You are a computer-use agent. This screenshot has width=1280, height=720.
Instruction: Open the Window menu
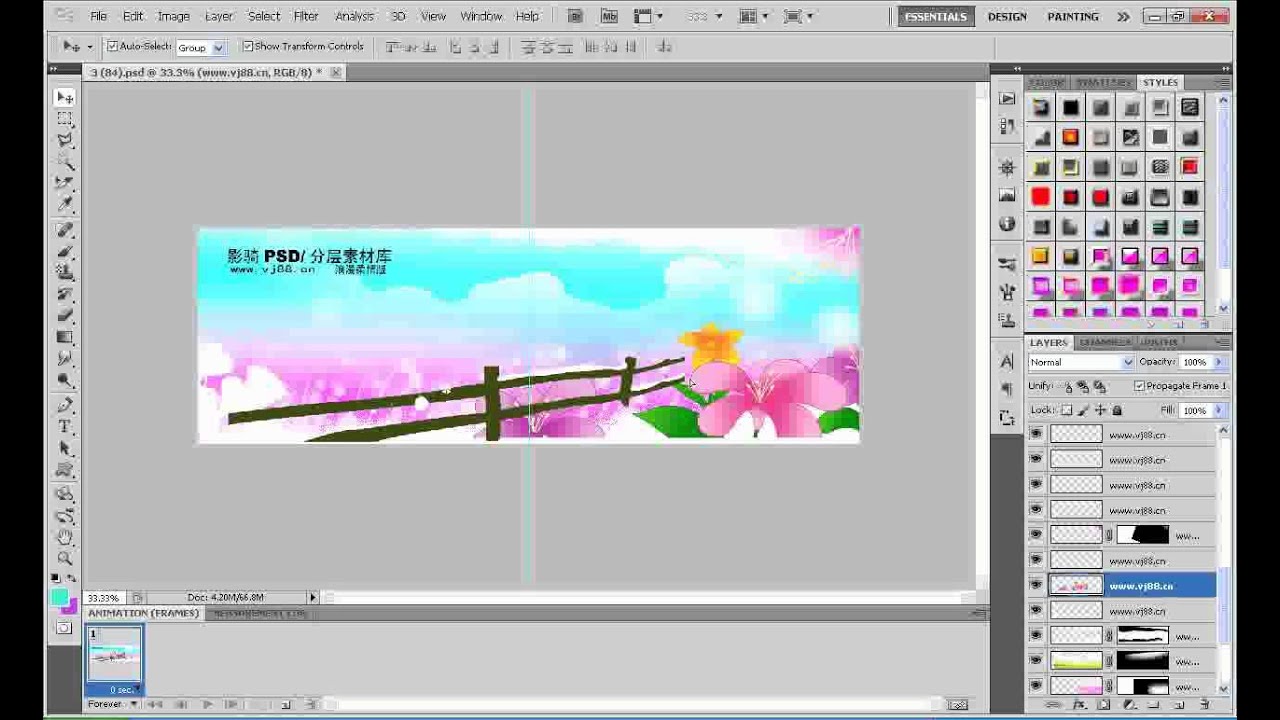pyautogui.click(x=481, y=16)
